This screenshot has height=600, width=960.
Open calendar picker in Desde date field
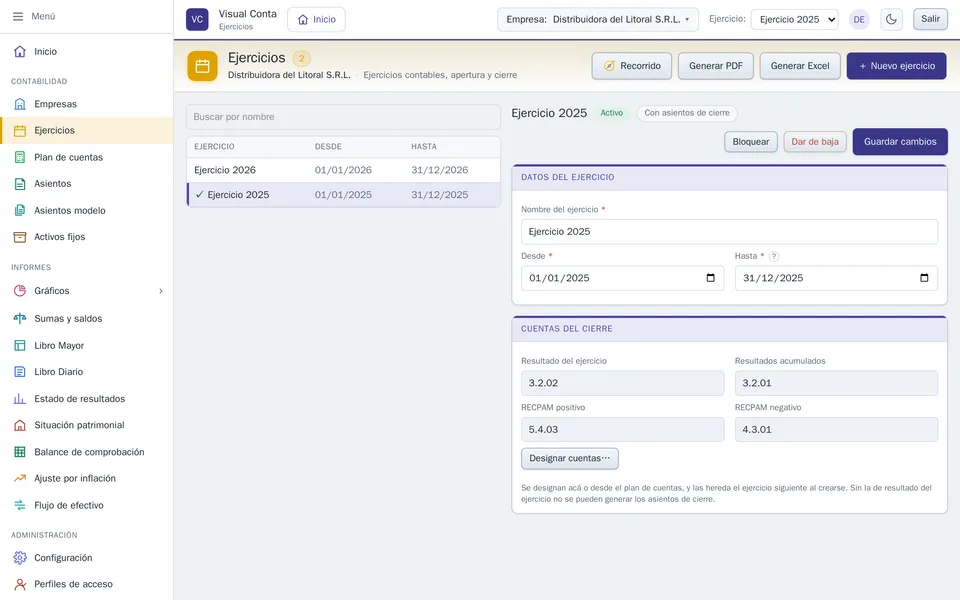[710, 278]
